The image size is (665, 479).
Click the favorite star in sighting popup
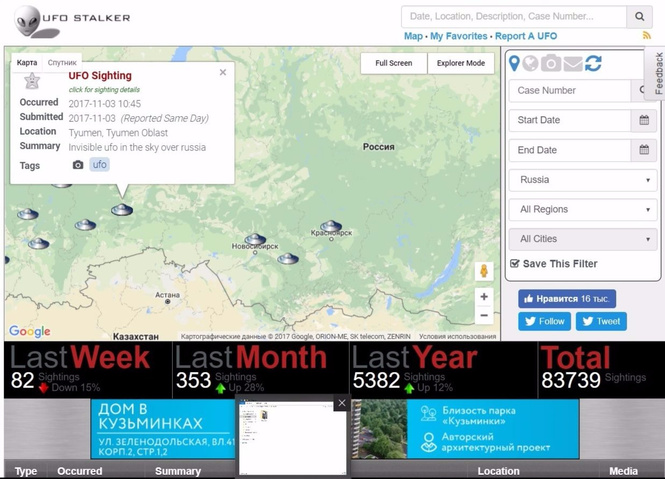(x=32, y=80)
